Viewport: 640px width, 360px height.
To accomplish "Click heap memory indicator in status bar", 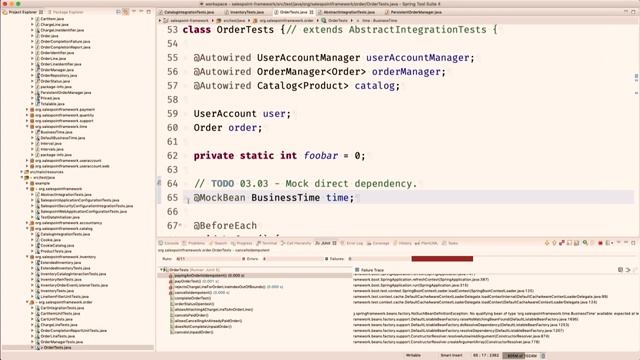I will pos(522,356).
